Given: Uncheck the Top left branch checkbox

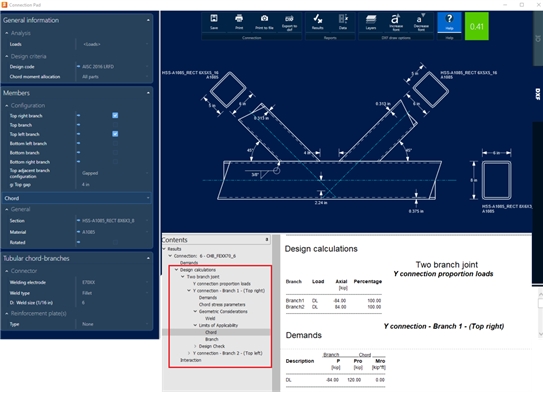Looking at the screenshot, I should [x=115, y=134].
